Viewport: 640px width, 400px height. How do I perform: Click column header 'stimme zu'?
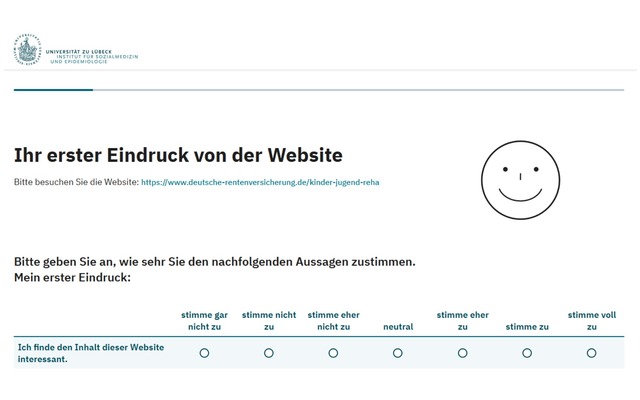tap(527, 327)
